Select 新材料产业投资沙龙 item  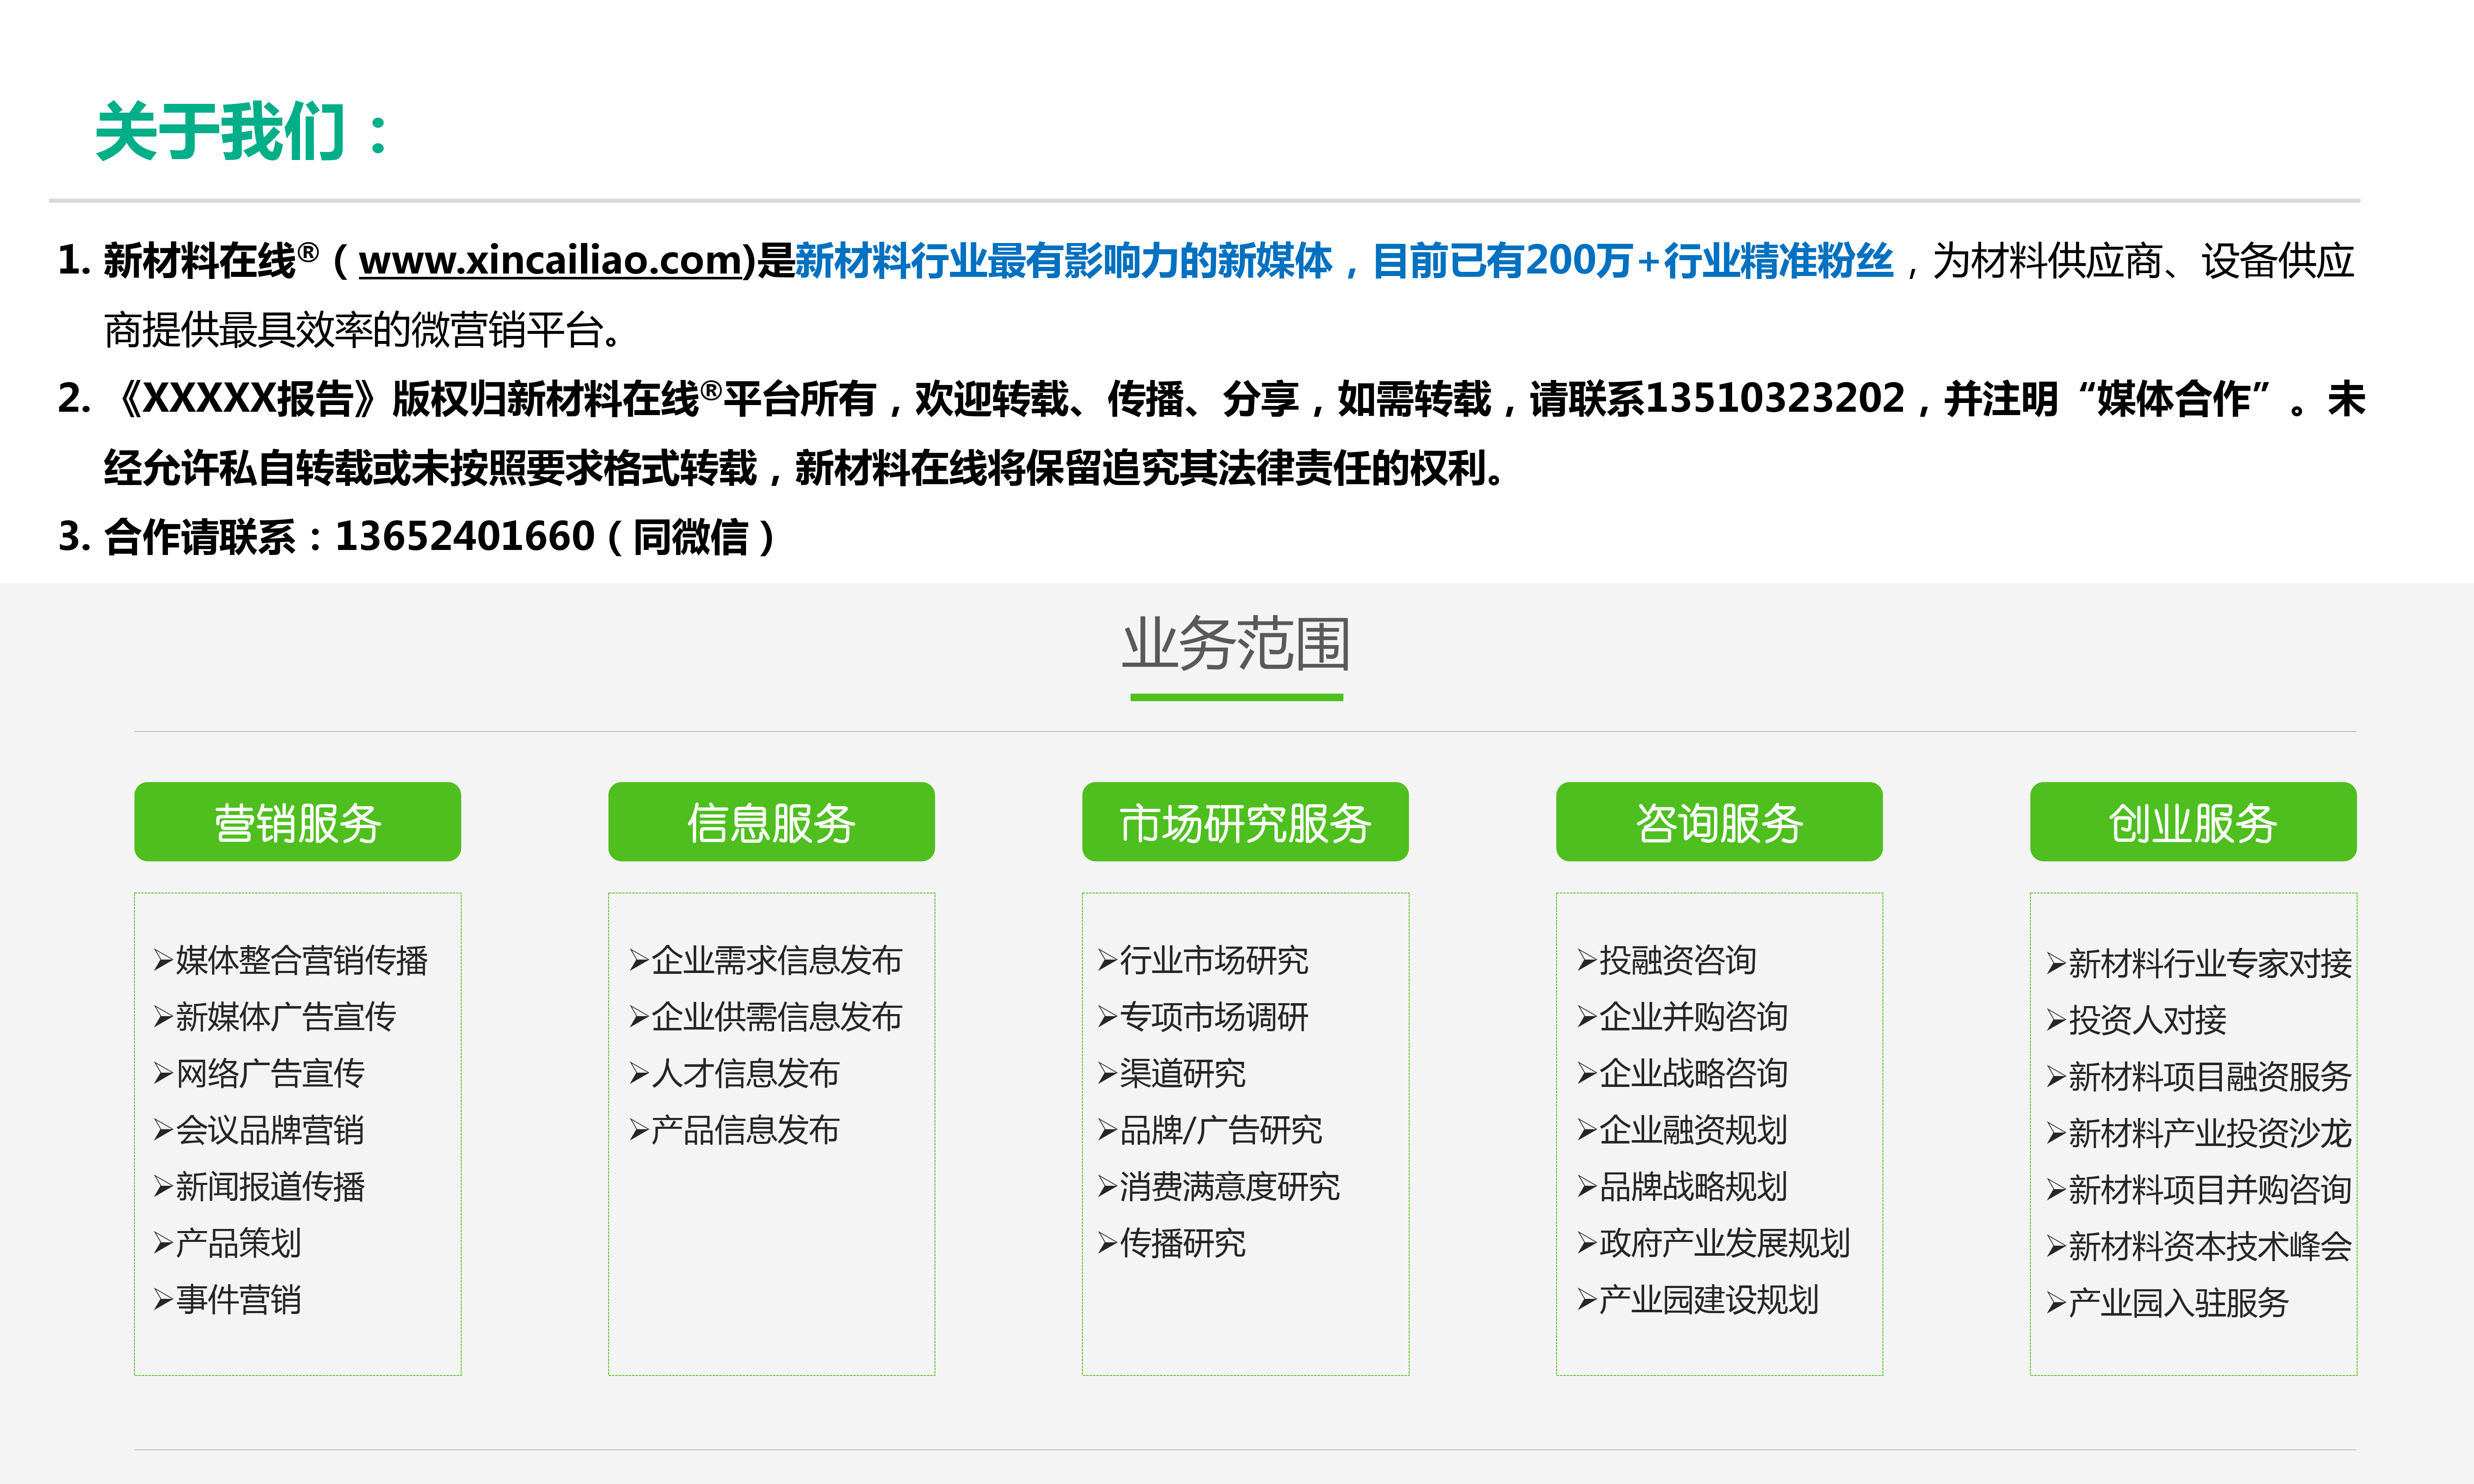(x=2199, y=1133)
